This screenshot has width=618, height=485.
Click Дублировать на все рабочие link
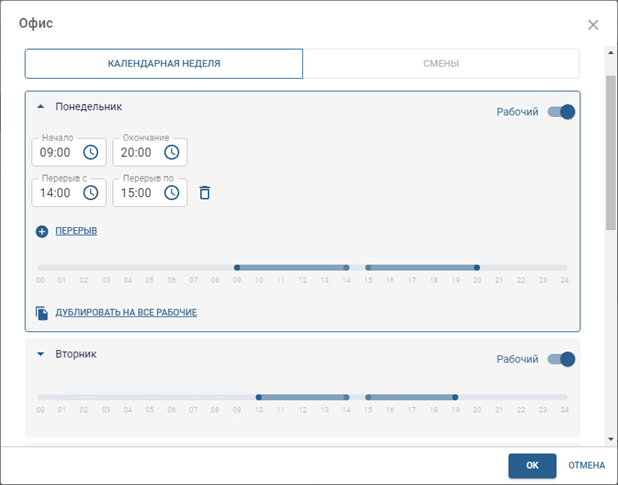click(x=126, y=313)
